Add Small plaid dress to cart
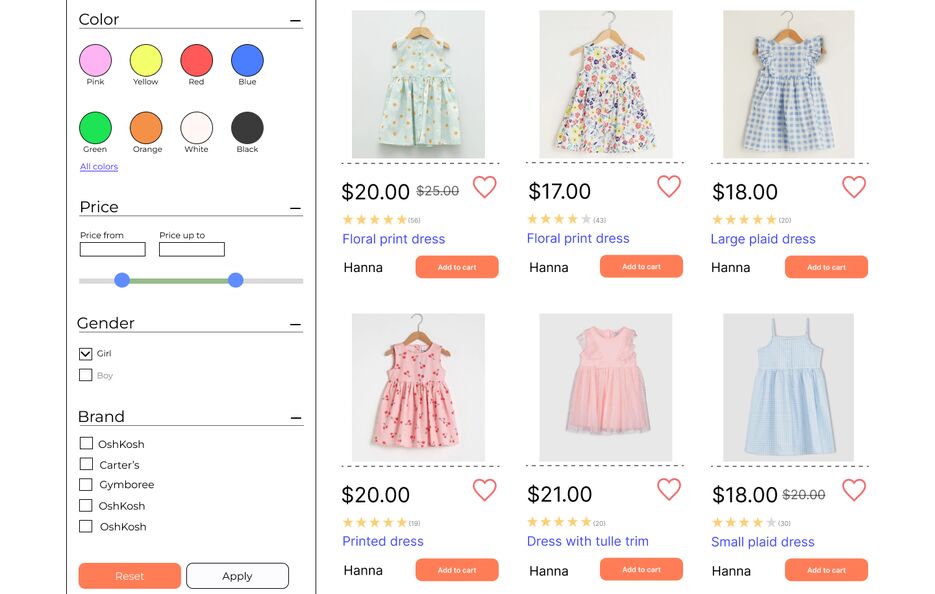 (826, 570)
